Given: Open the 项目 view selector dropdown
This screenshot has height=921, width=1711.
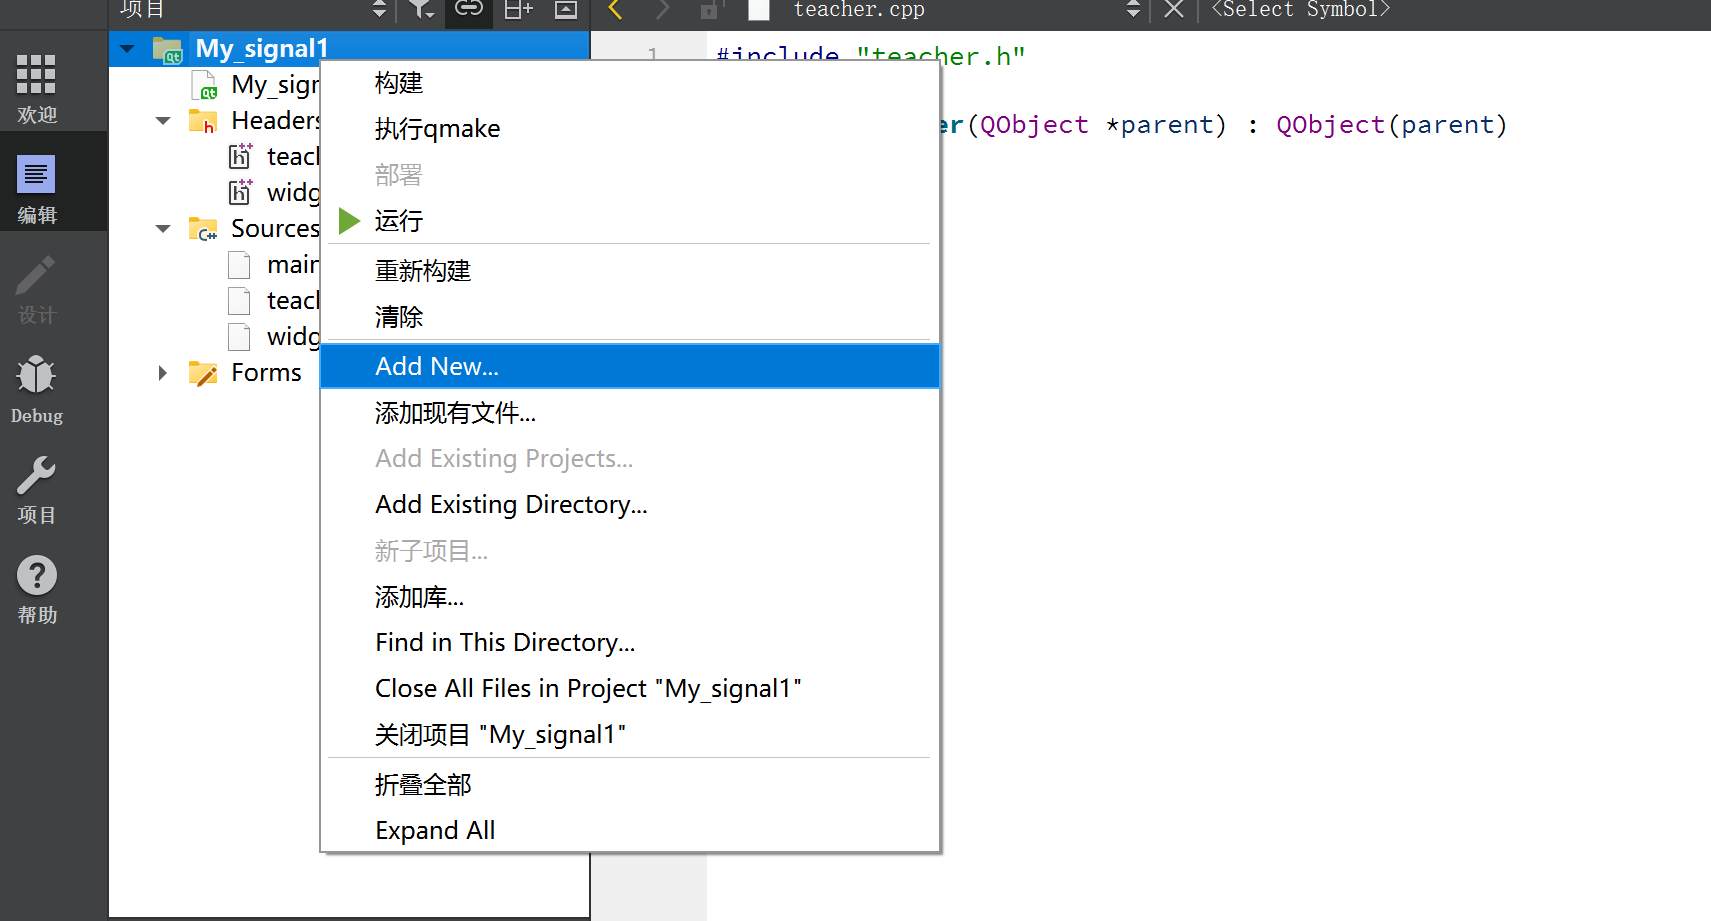Looking at the screenshot, I should coord(255,10).
